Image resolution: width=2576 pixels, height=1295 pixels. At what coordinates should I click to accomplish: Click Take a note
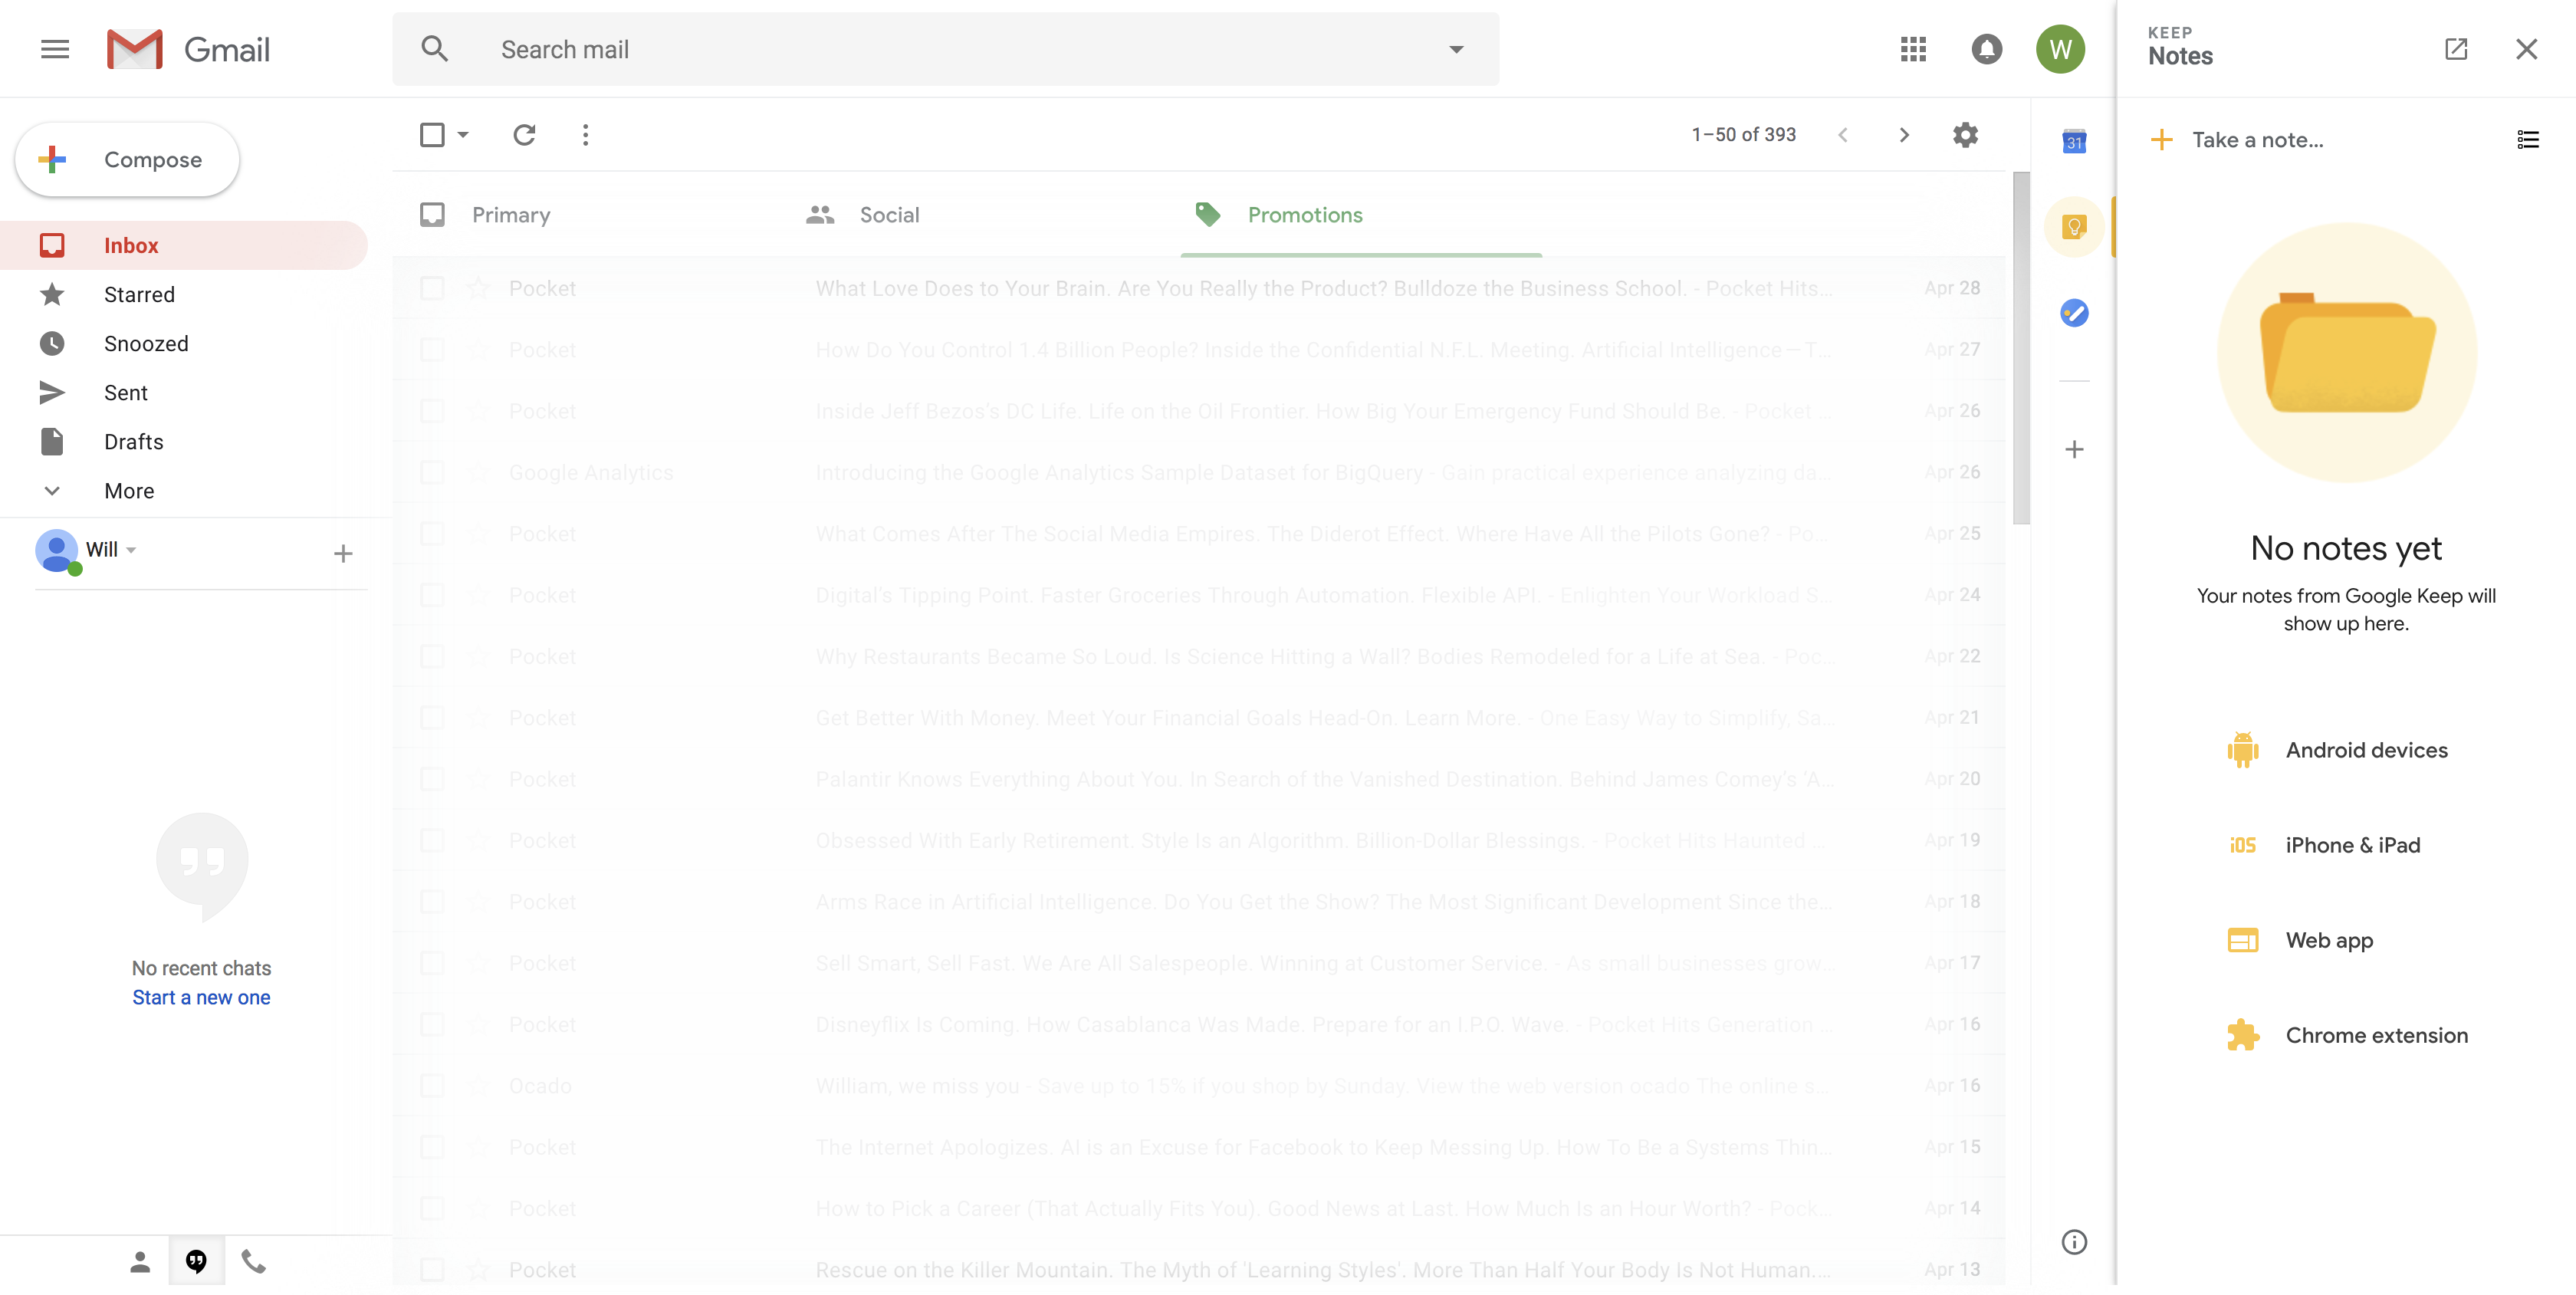(x=2257, y=140)
